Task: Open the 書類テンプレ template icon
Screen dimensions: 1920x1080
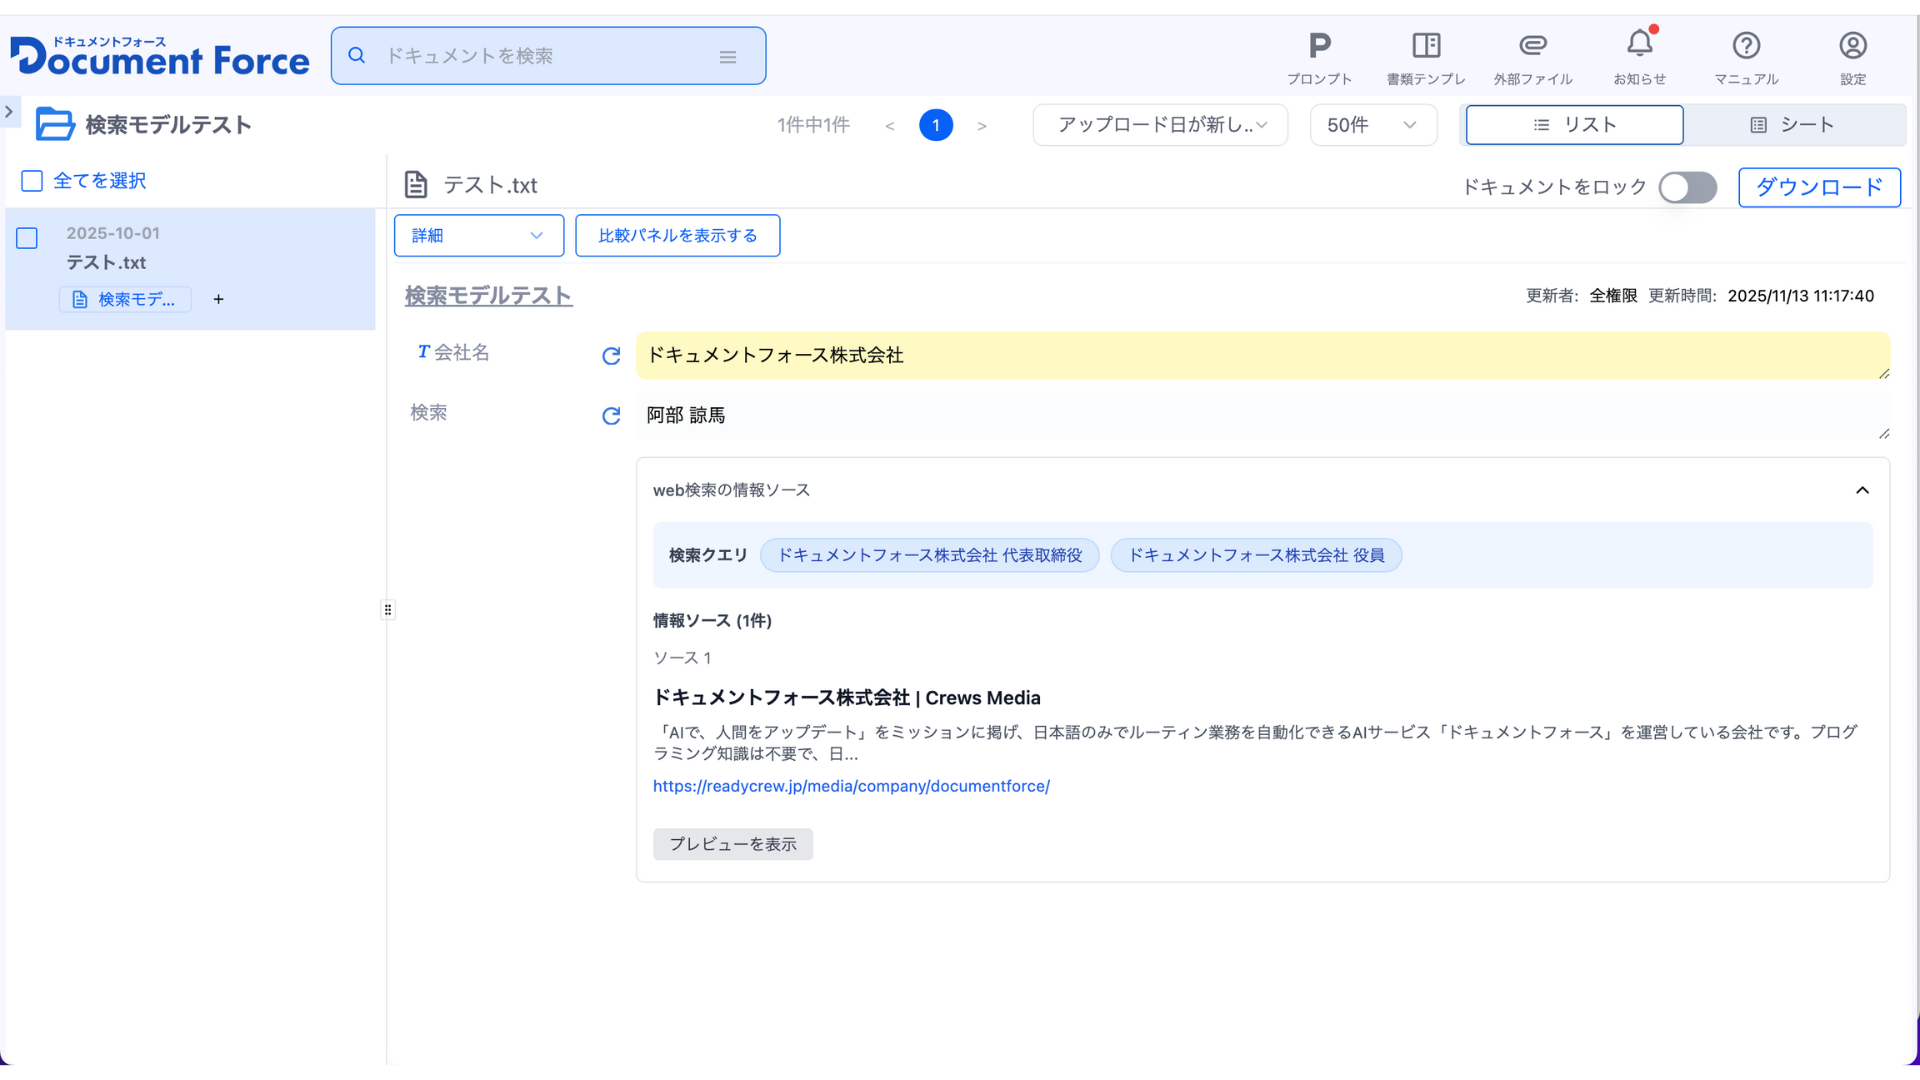Action: 1426,47
